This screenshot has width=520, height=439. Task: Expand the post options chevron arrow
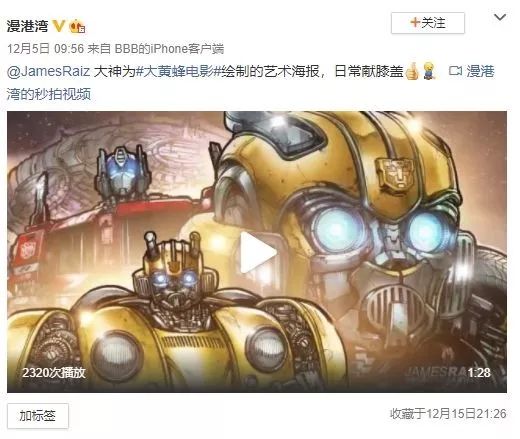tap(500, 17)
